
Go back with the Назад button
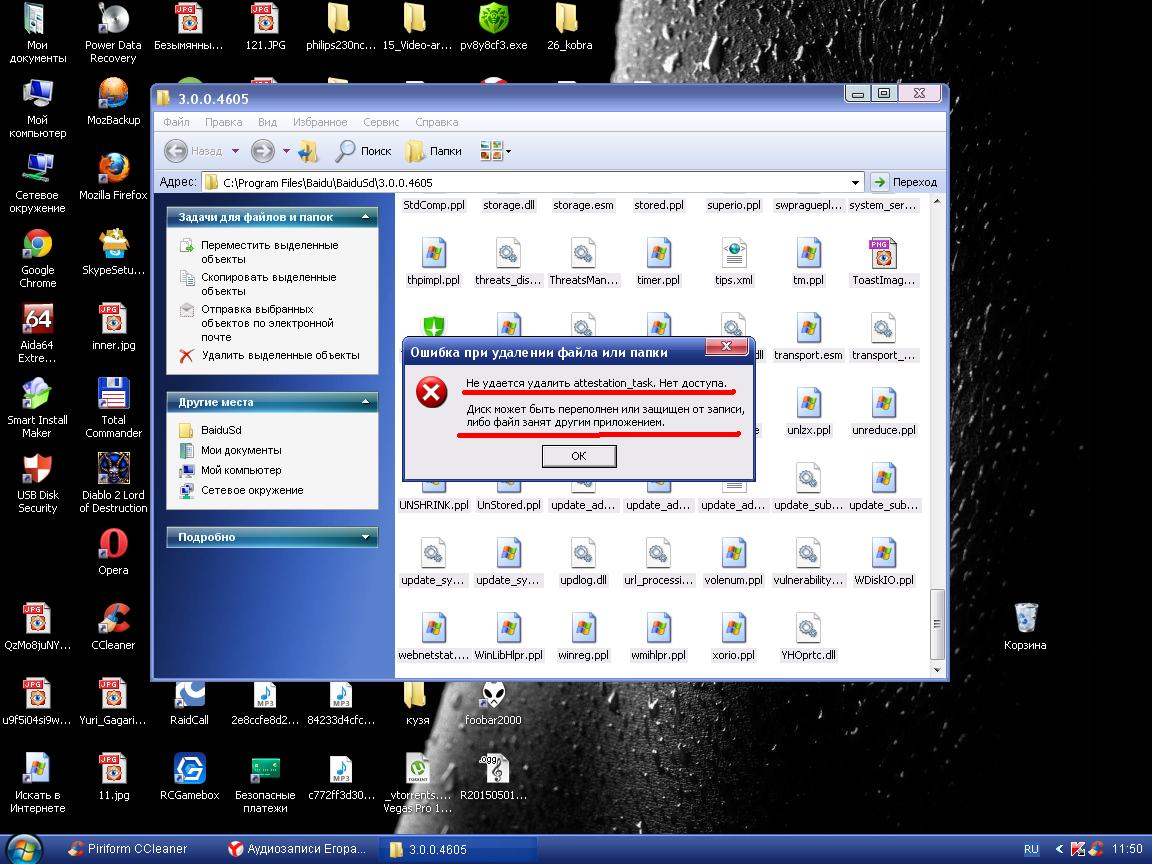(193, 151)
